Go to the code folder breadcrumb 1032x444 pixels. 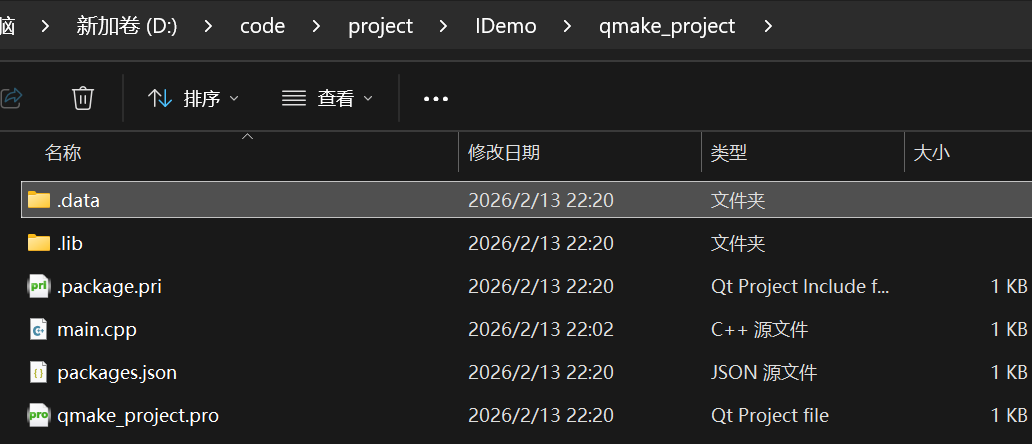point(263,27)
